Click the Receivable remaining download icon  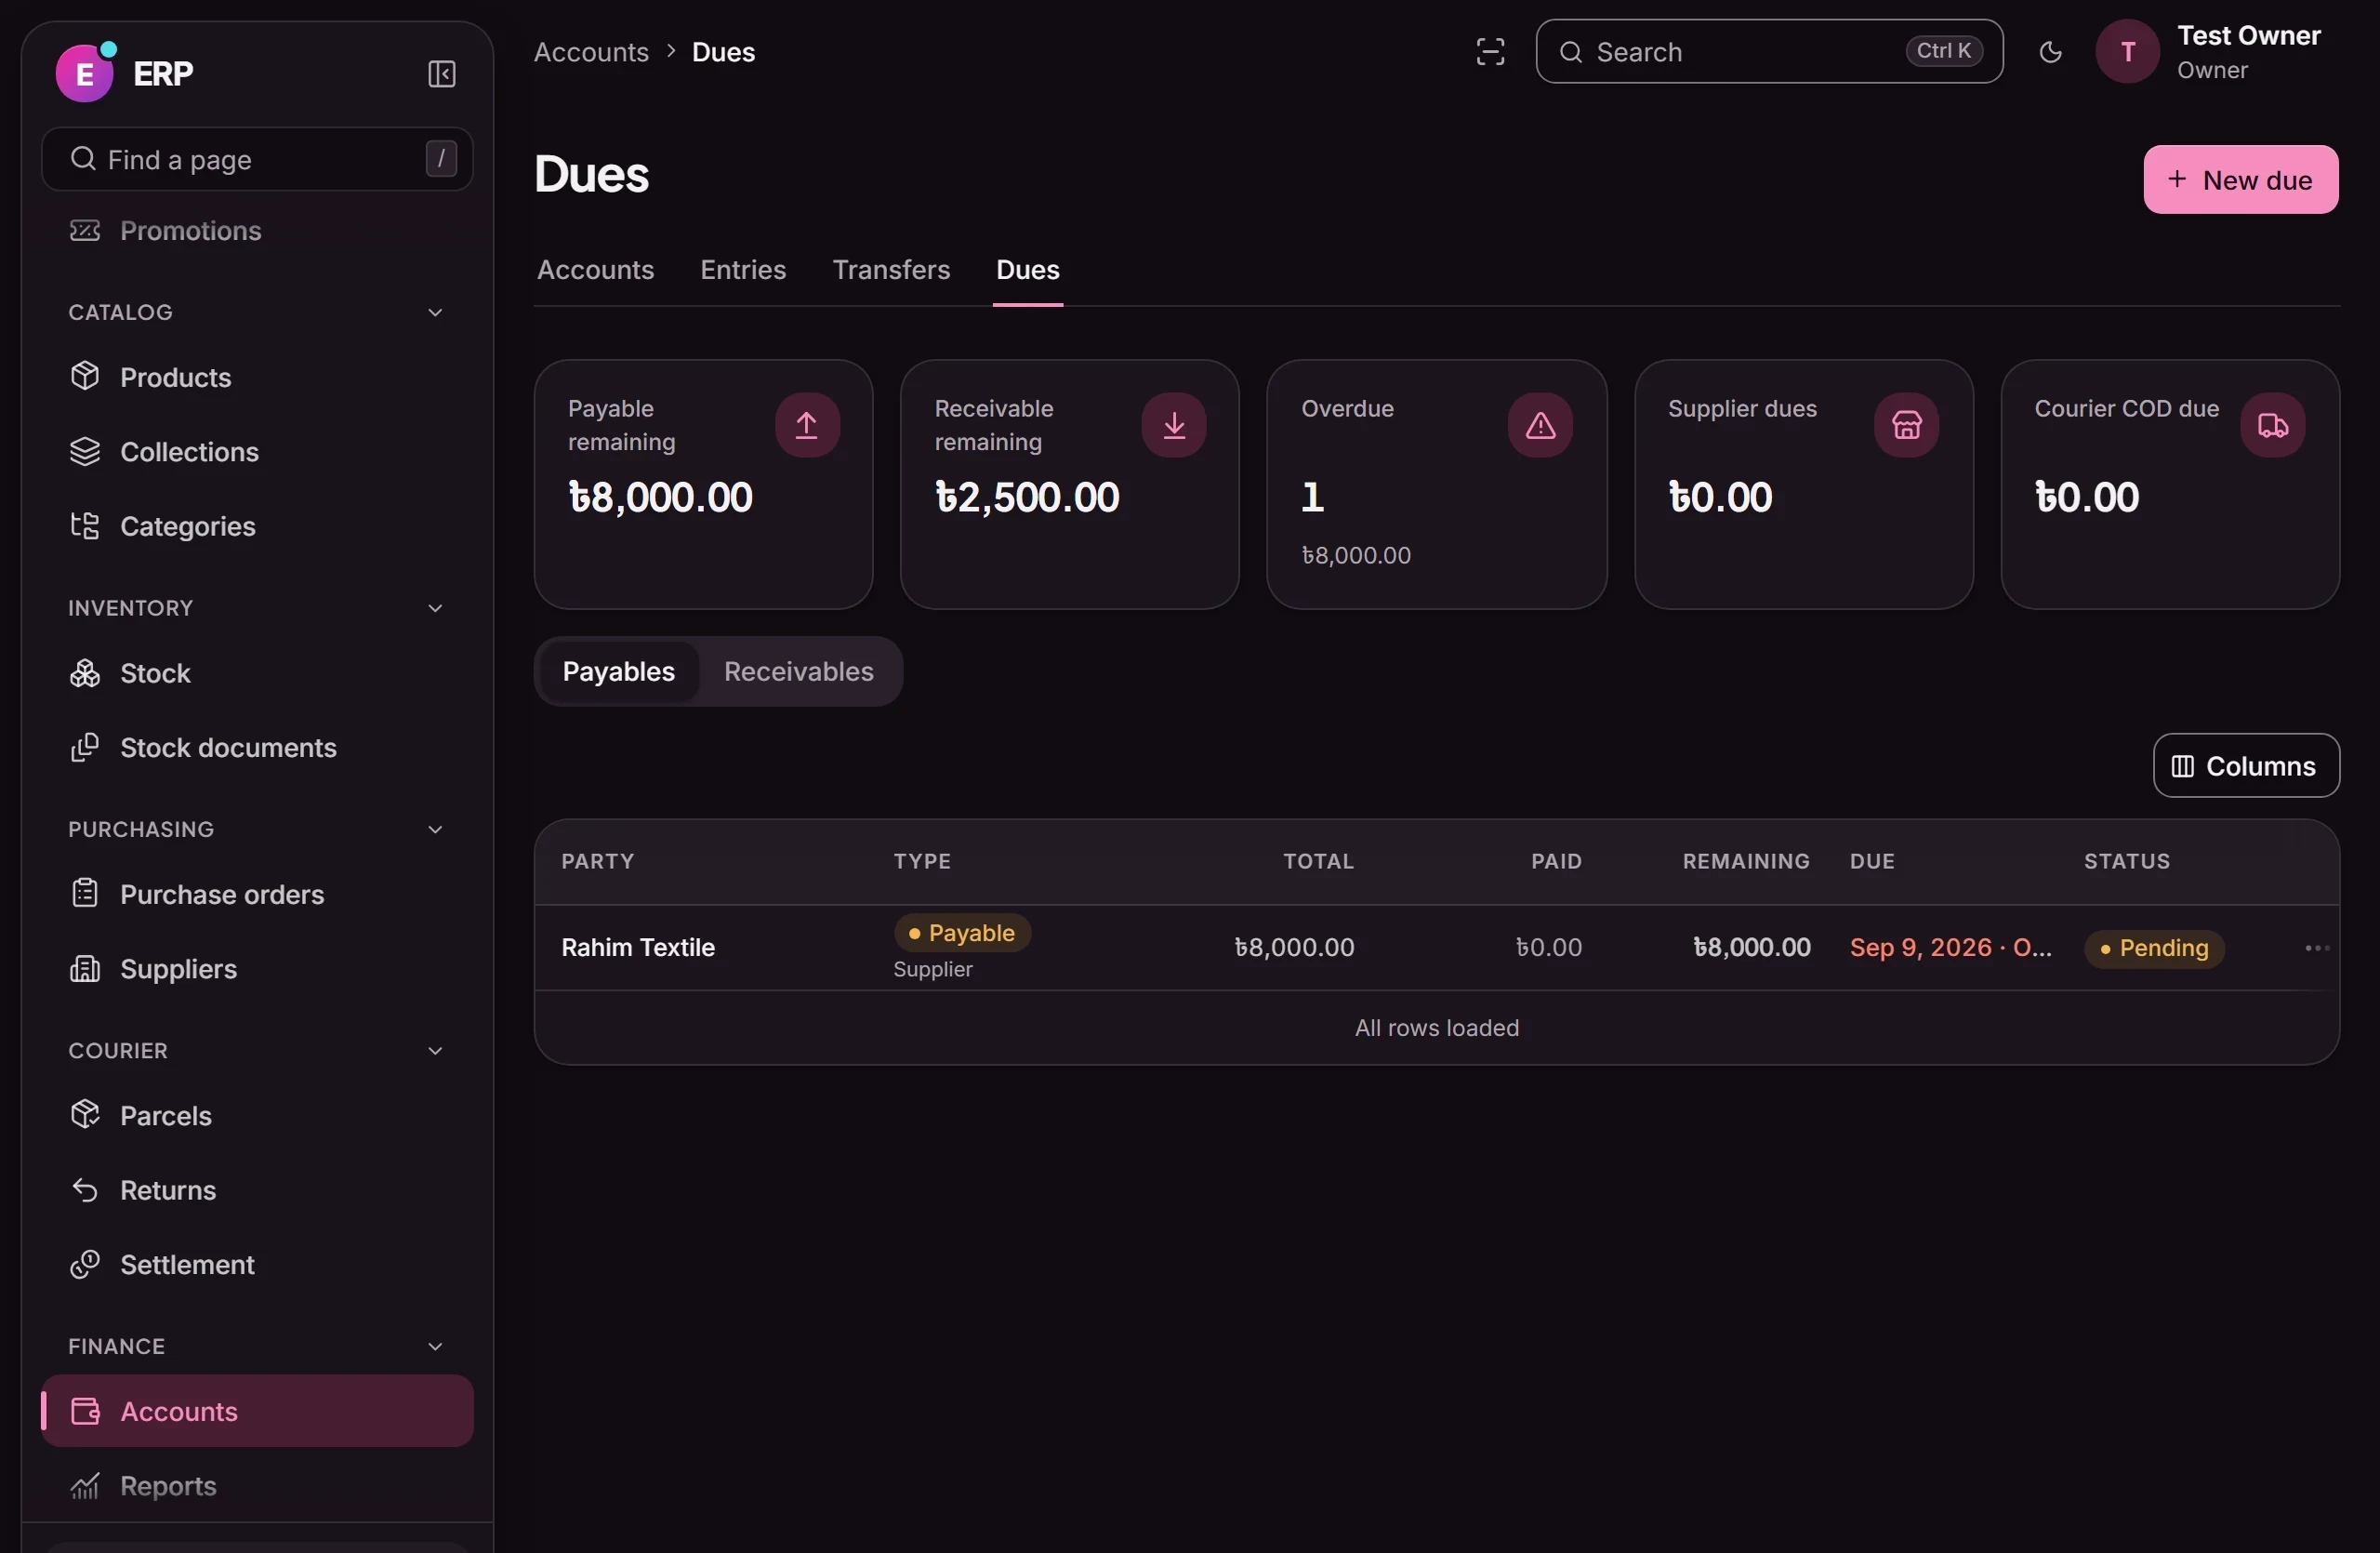1174,425
